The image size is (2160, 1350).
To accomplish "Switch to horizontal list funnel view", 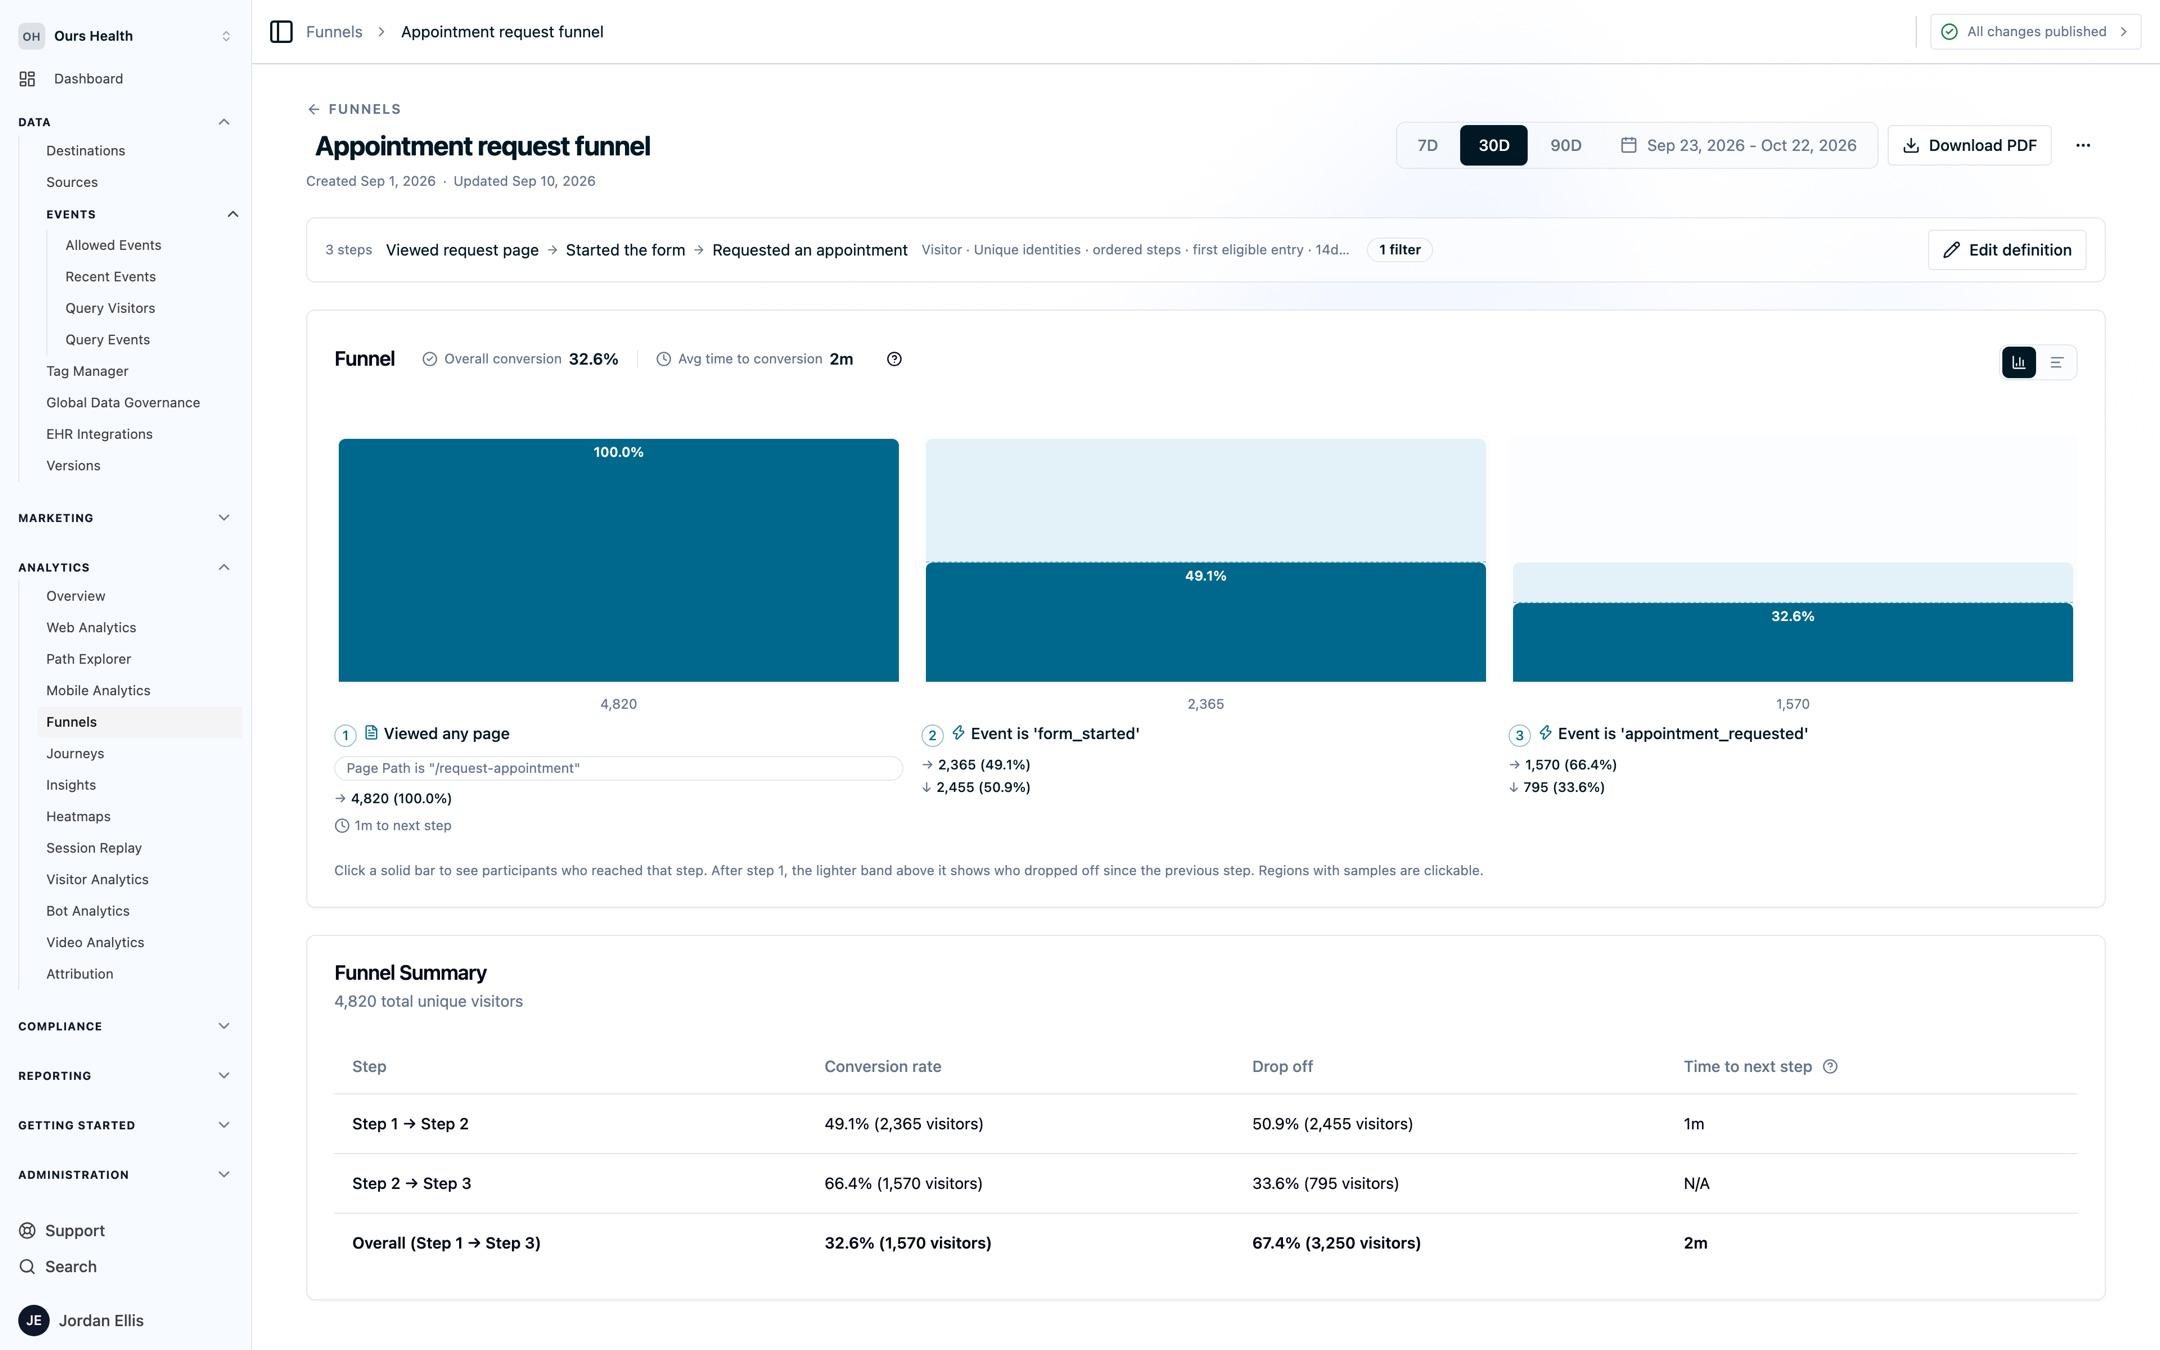I will [2056, 362].
